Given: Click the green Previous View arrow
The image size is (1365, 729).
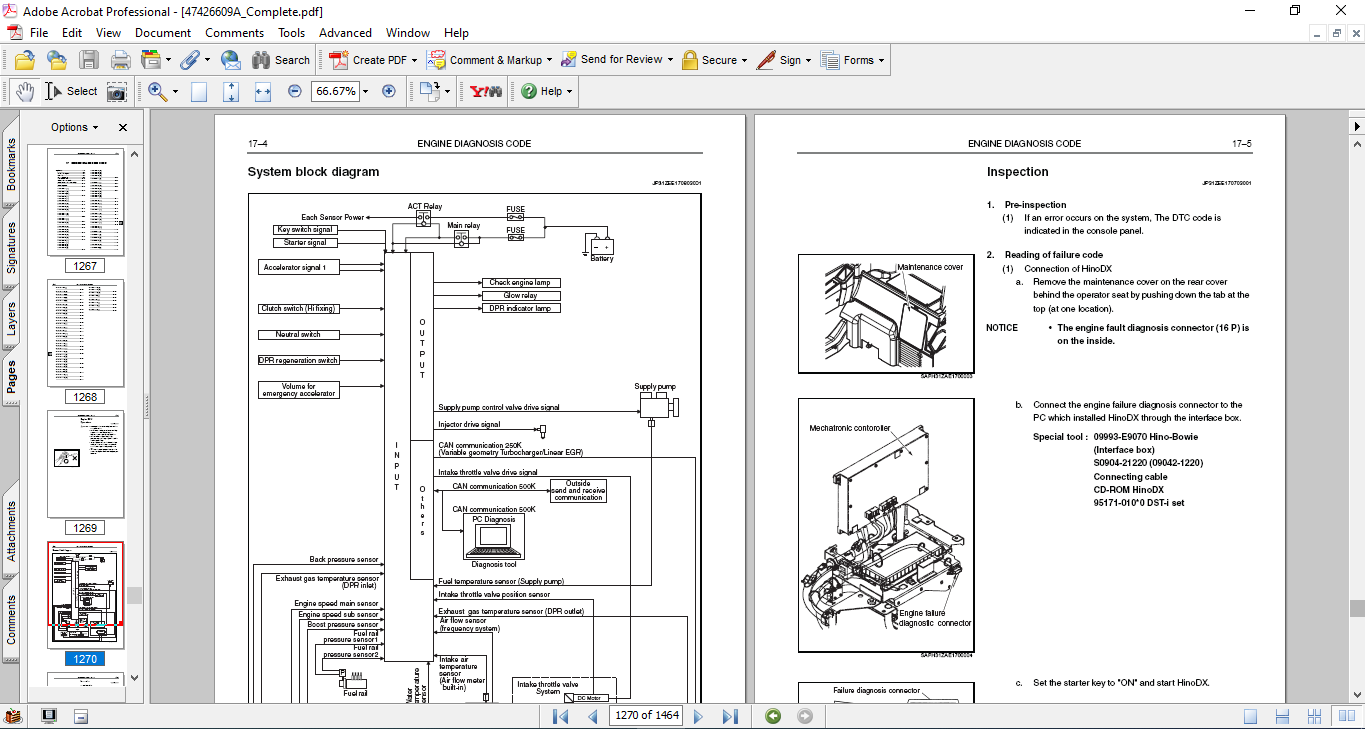Looking at the screenshot, I should (773, 716).
